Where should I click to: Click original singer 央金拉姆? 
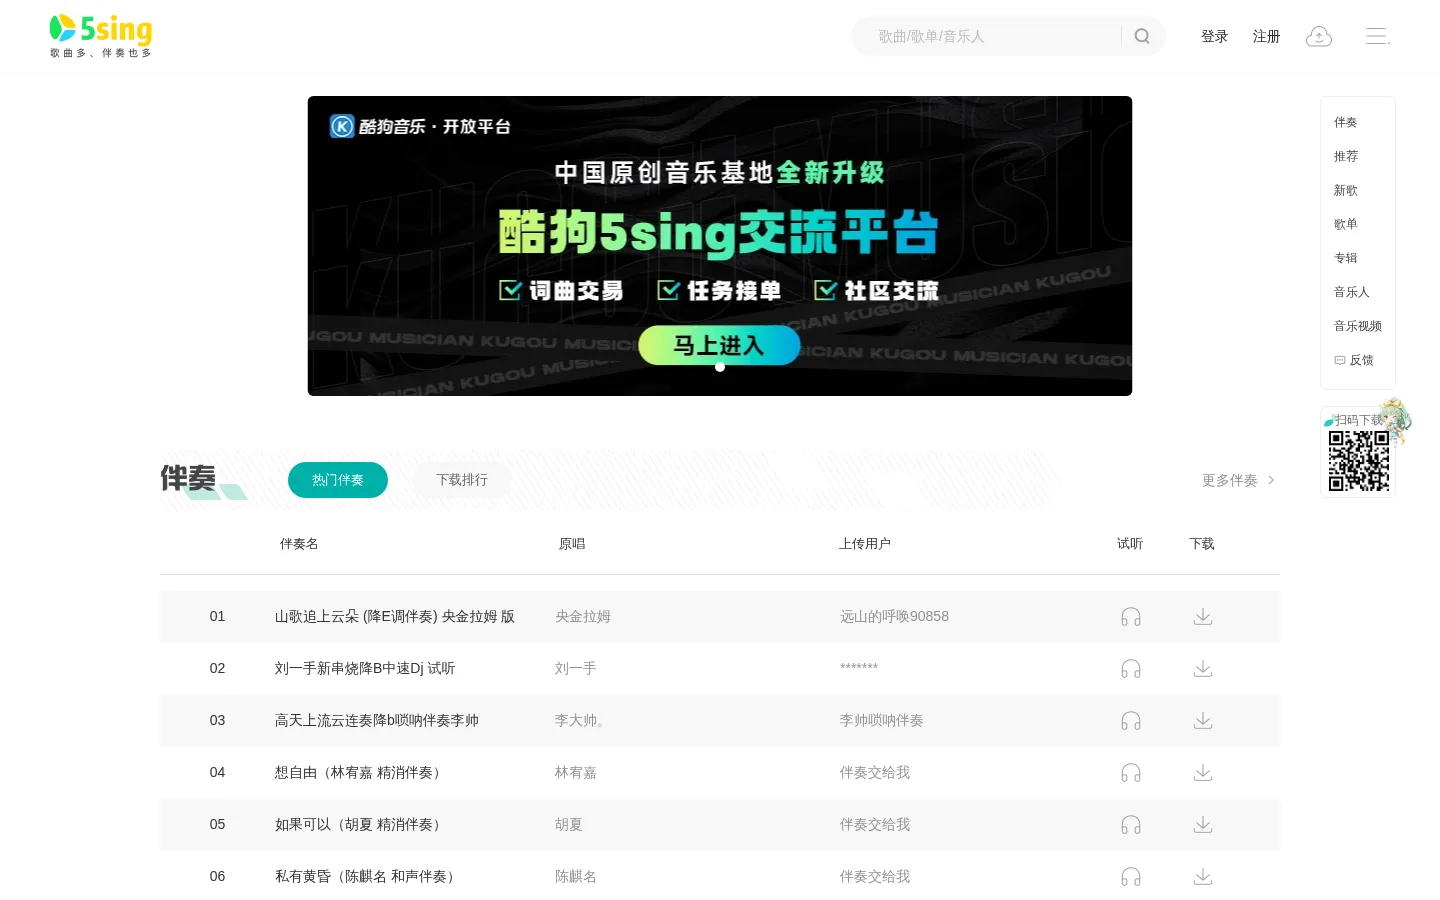tap(583, 617)
